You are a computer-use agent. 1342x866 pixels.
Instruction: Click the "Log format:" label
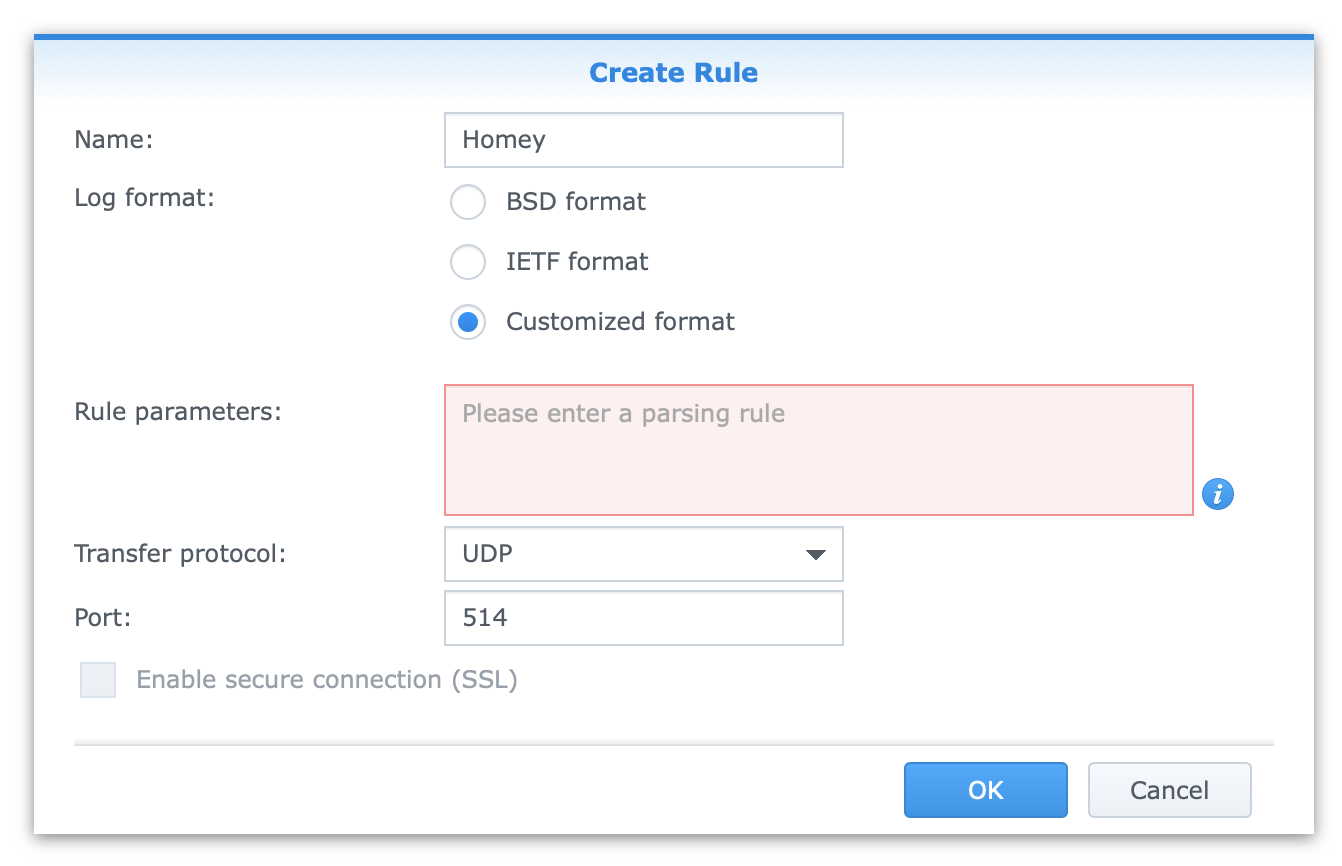(144, 198)
